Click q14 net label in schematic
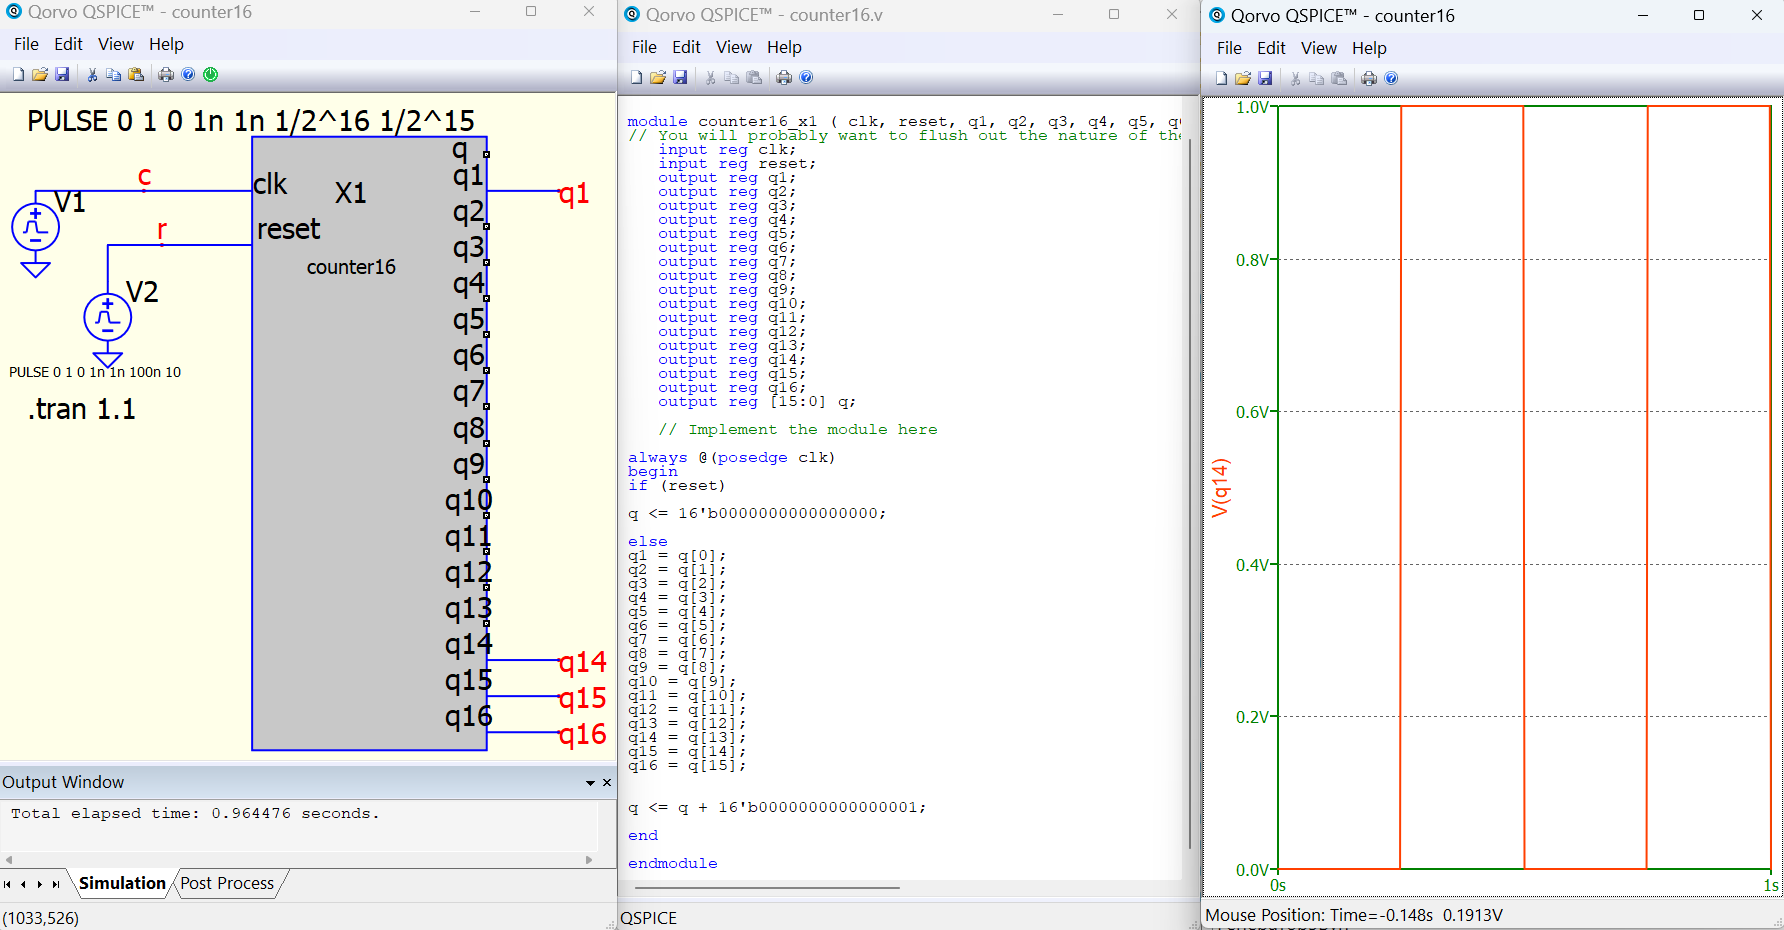The height and width of the screenshot is (930, 1784). (x=583, y=662)
